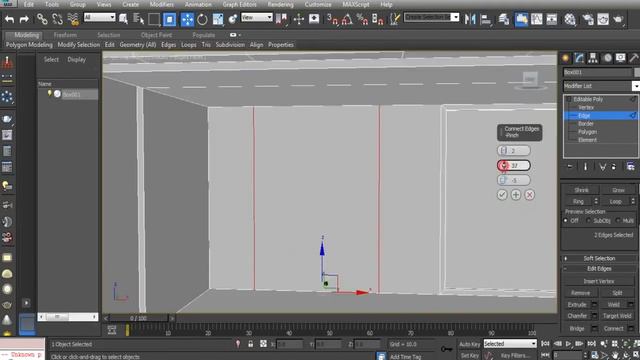Expand the Soft Selection rollout
Viewport: 640px width, 360px height.
point(599,258)
